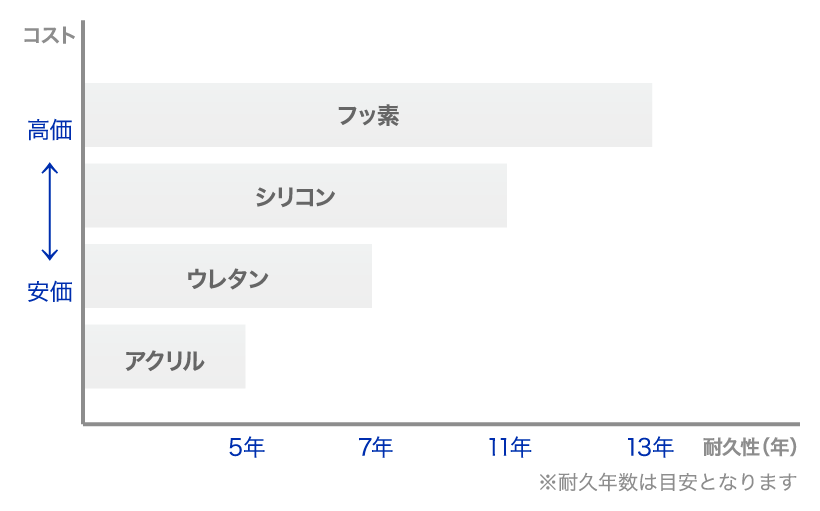
Task: Click the ウレタン text label
Action: pyautogui.click(x=227, y=278)
